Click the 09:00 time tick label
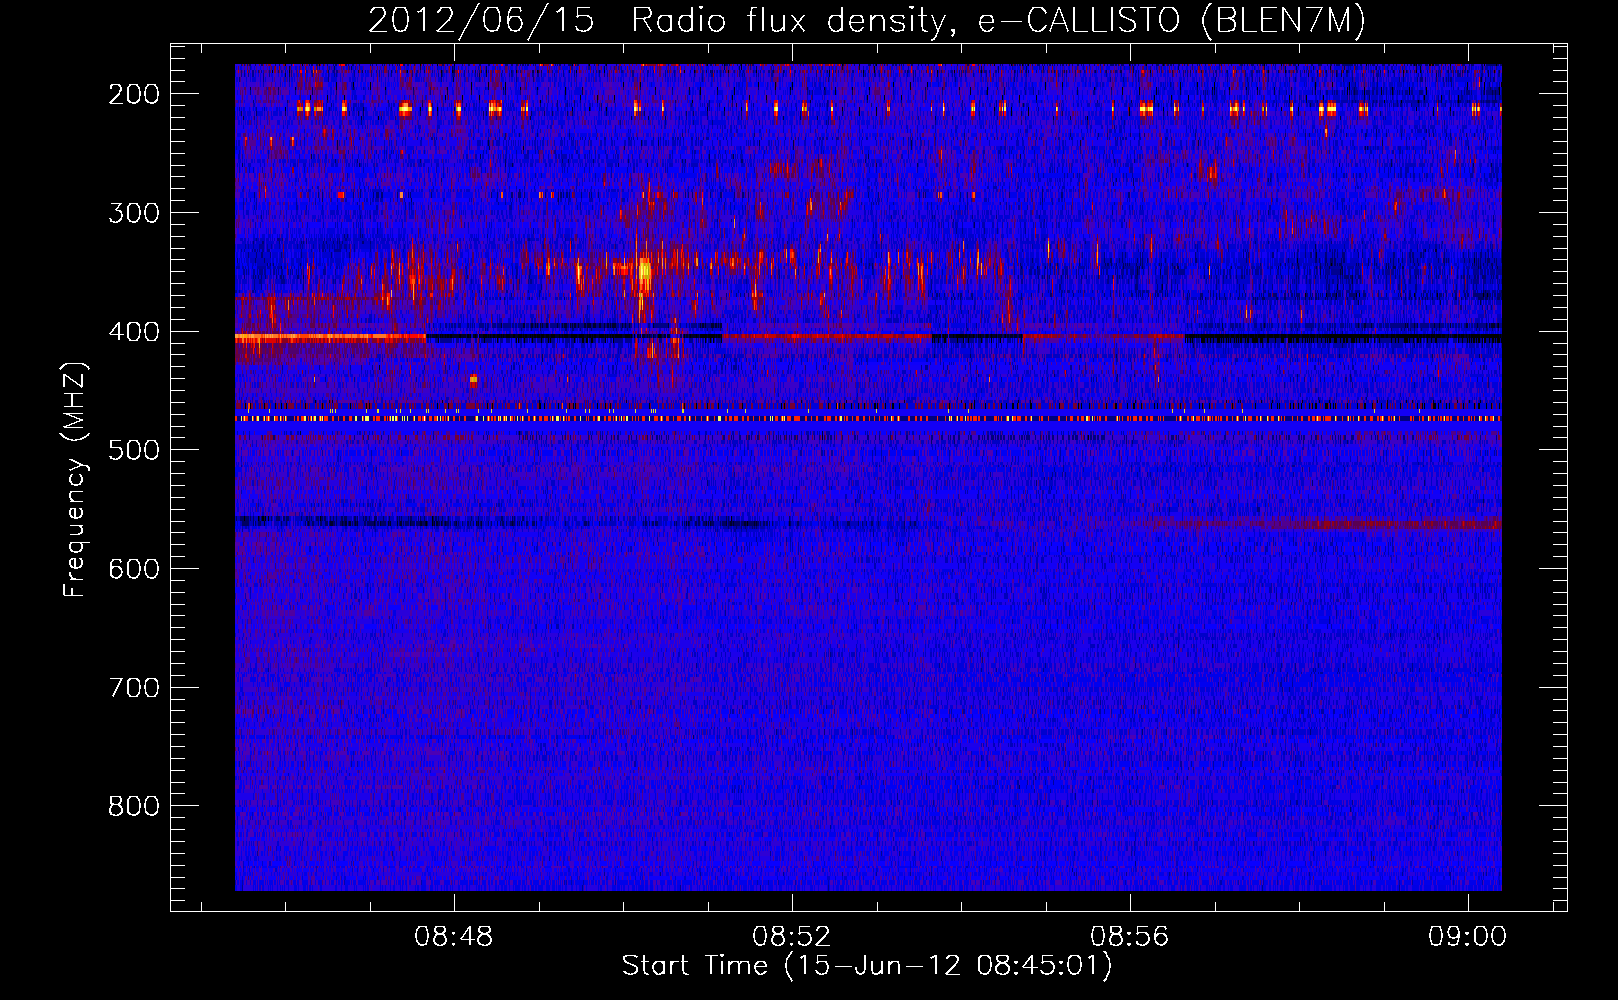The width and height of the screenshot is (1618, 1000). 1468,937
